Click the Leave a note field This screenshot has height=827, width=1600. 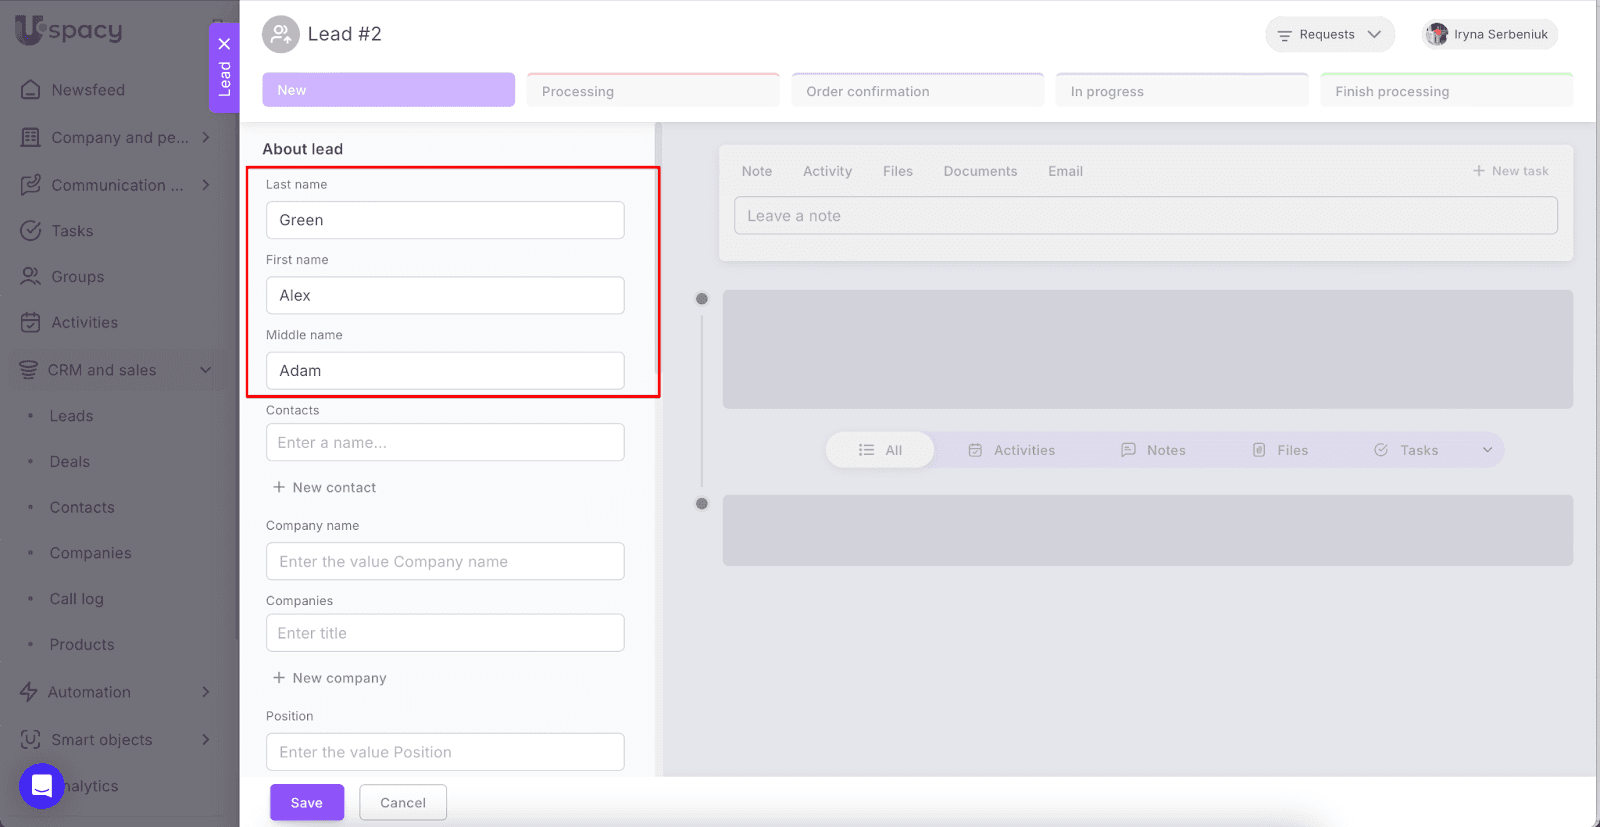1145,216
